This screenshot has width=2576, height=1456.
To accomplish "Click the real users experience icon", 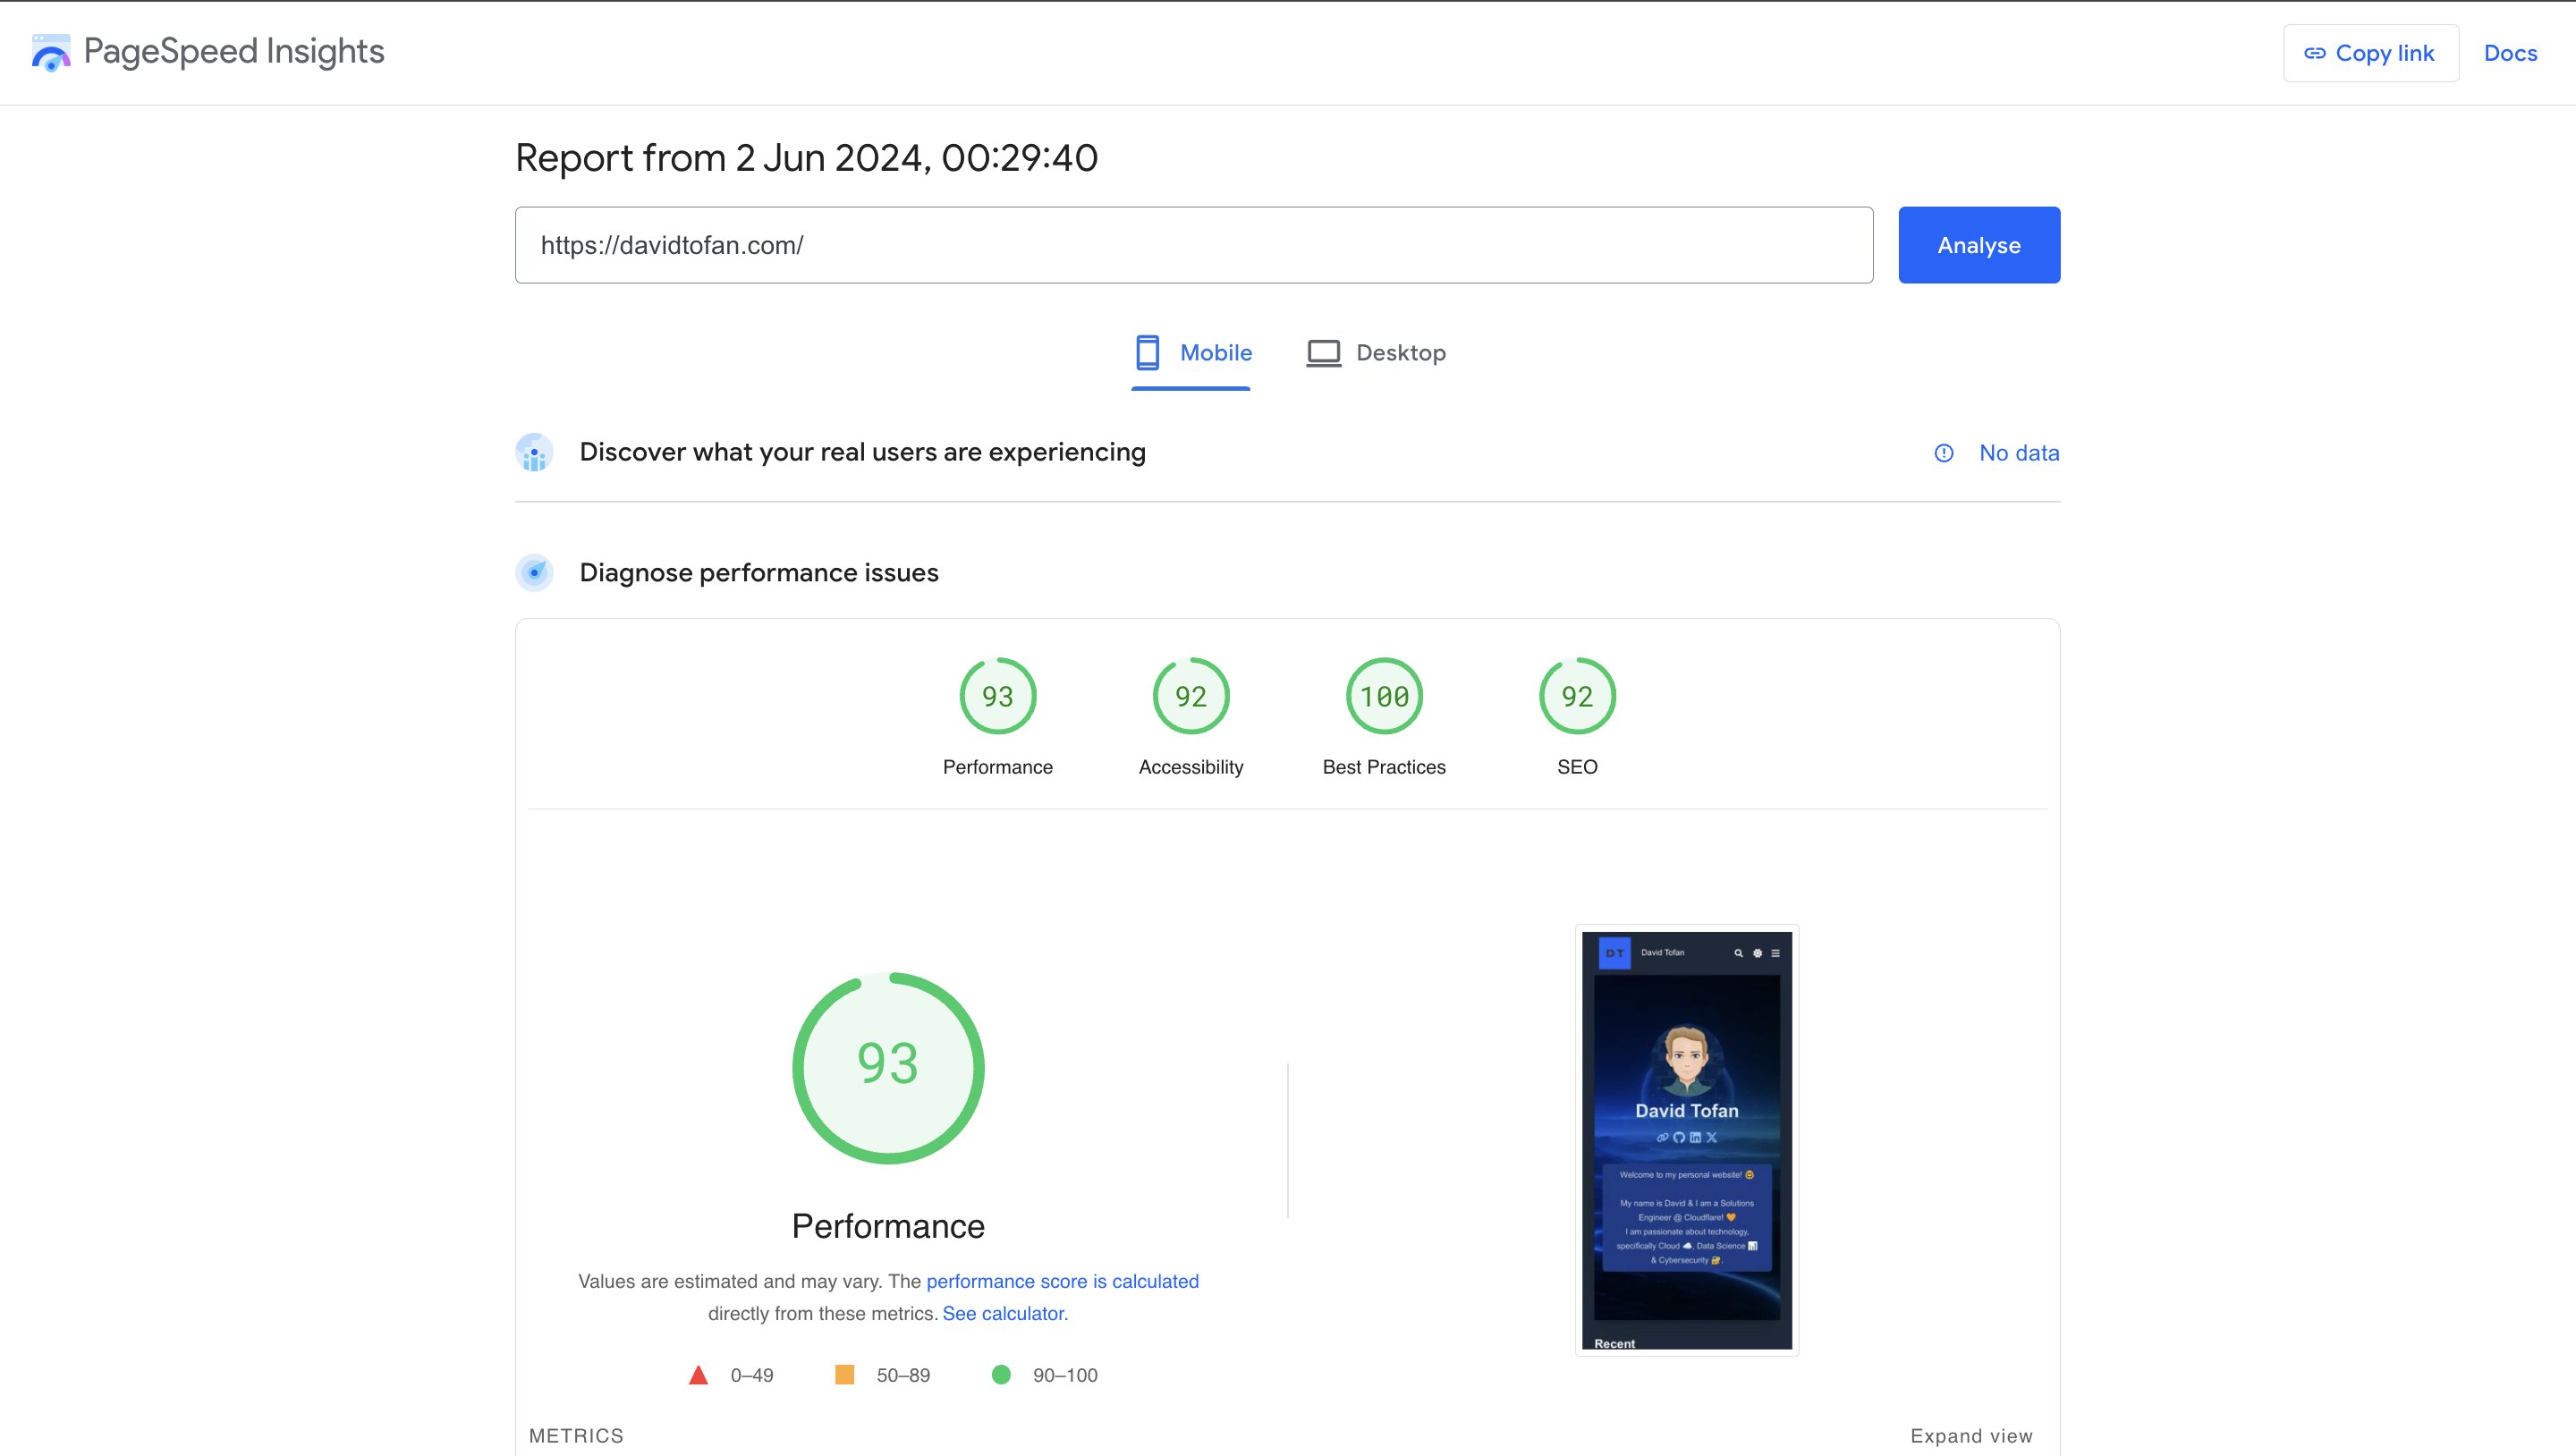I will (534, 452).
